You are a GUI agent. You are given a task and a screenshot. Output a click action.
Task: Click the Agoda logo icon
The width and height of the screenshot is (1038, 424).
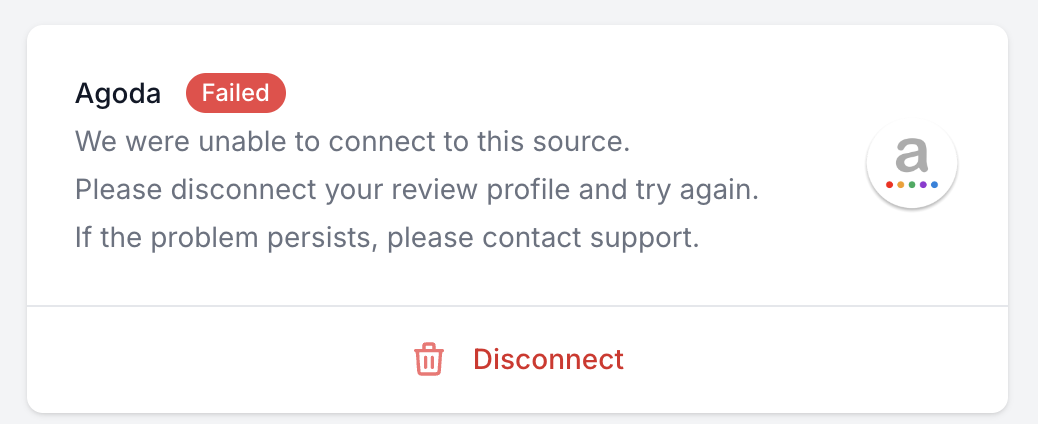911,164
